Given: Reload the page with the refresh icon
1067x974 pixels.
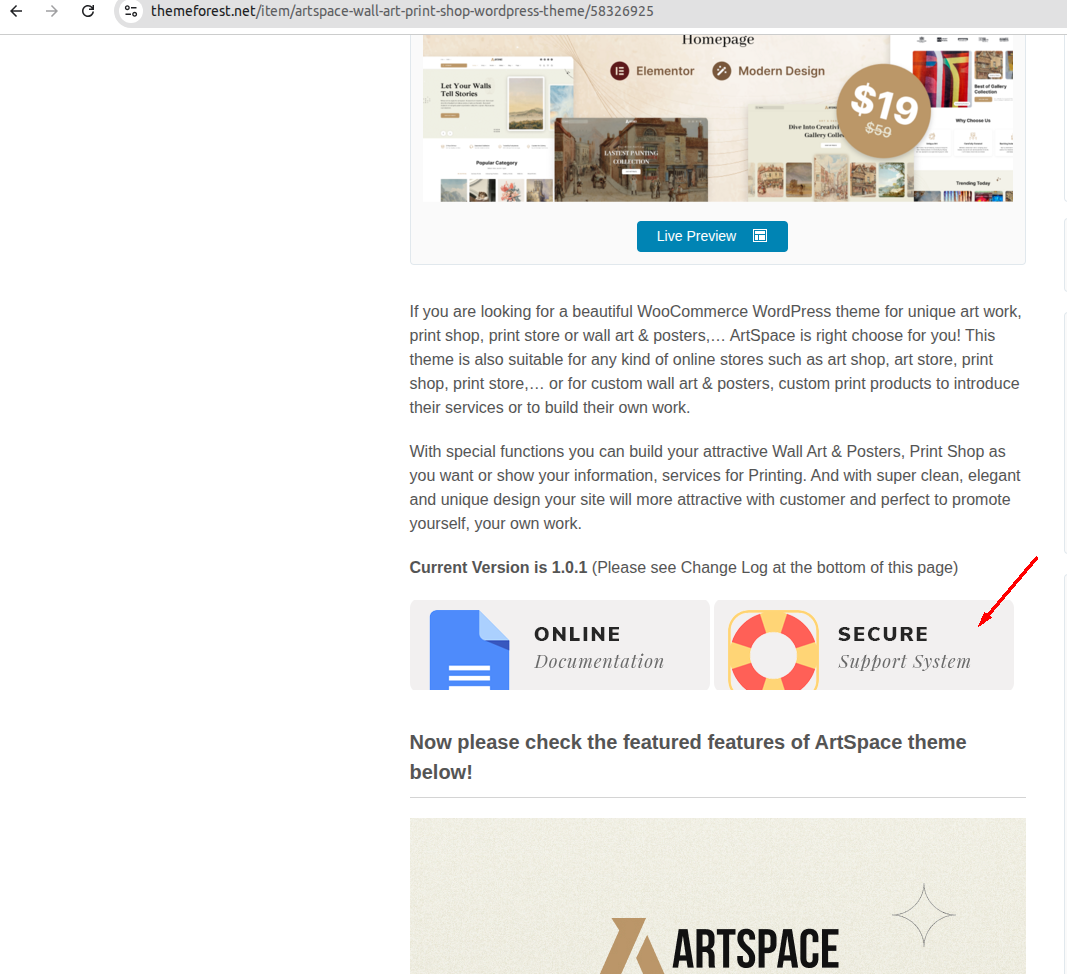Looking at the screenshot, I should point(88,11).
